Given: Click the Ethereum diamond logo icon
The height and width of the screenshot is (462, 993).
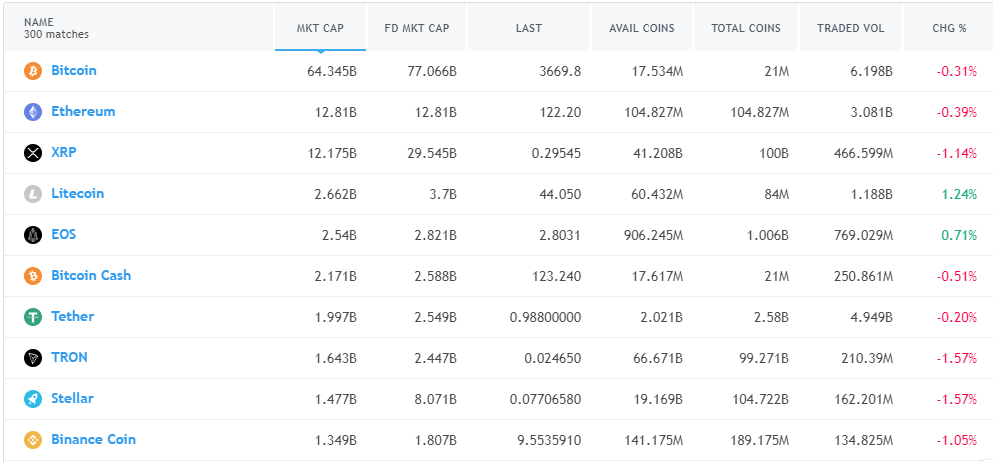Looking at the screenshot, I should (33, 112).
